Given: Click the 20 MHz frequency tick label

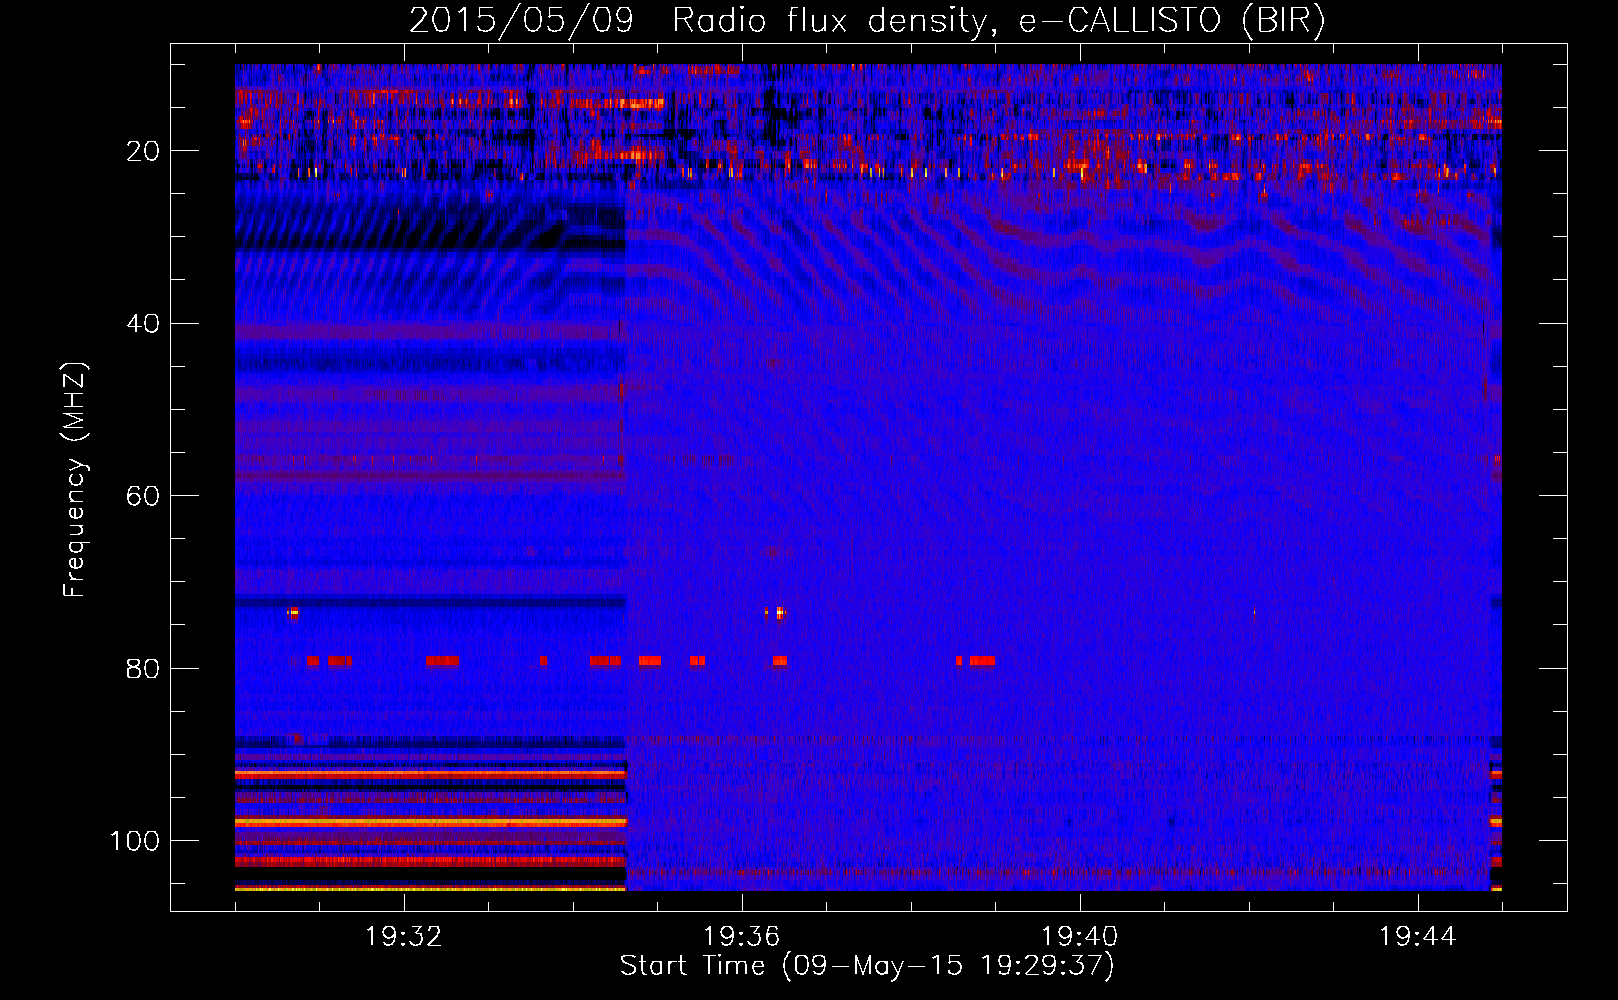Looking at the screenshot, I should tap(143, 151).
